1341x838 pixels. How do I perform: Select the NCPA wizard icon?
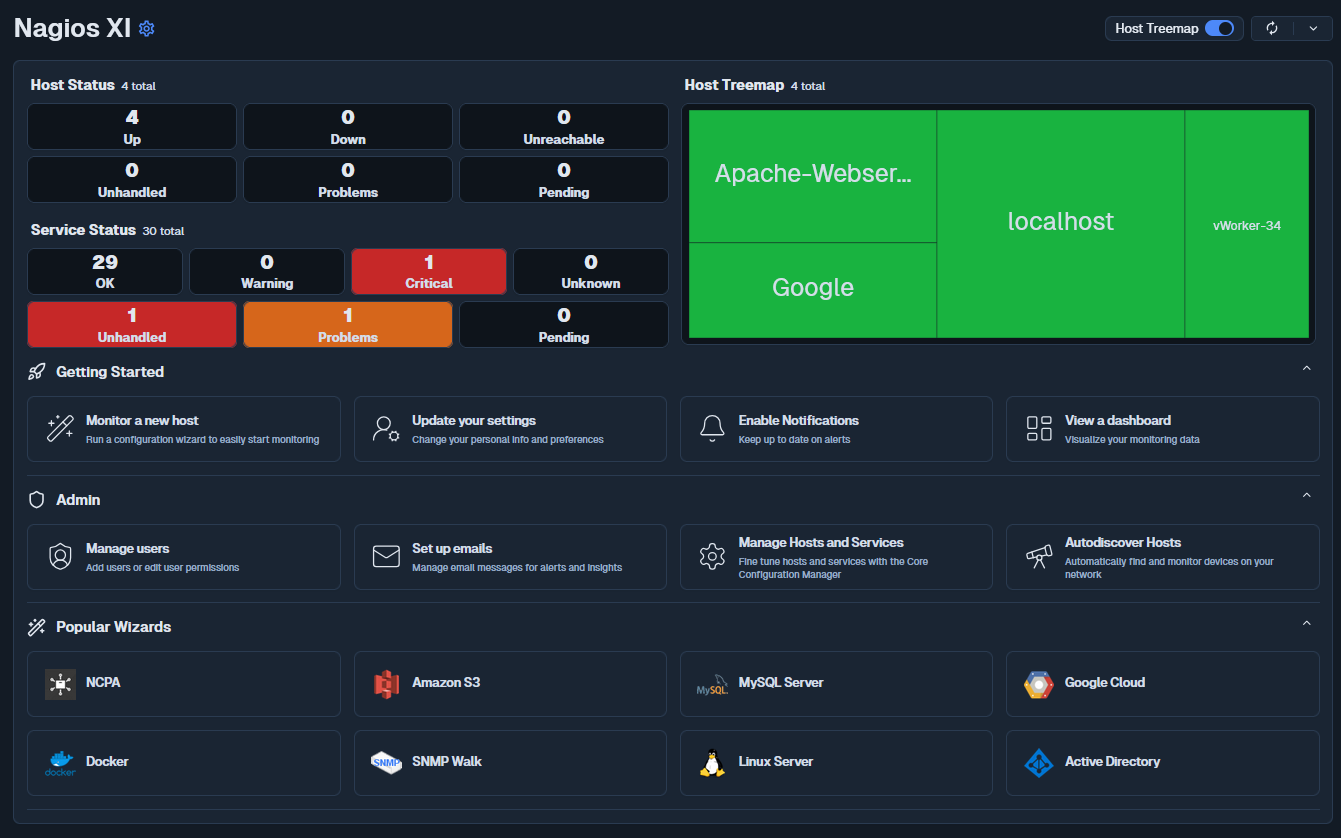pos(60,683)
